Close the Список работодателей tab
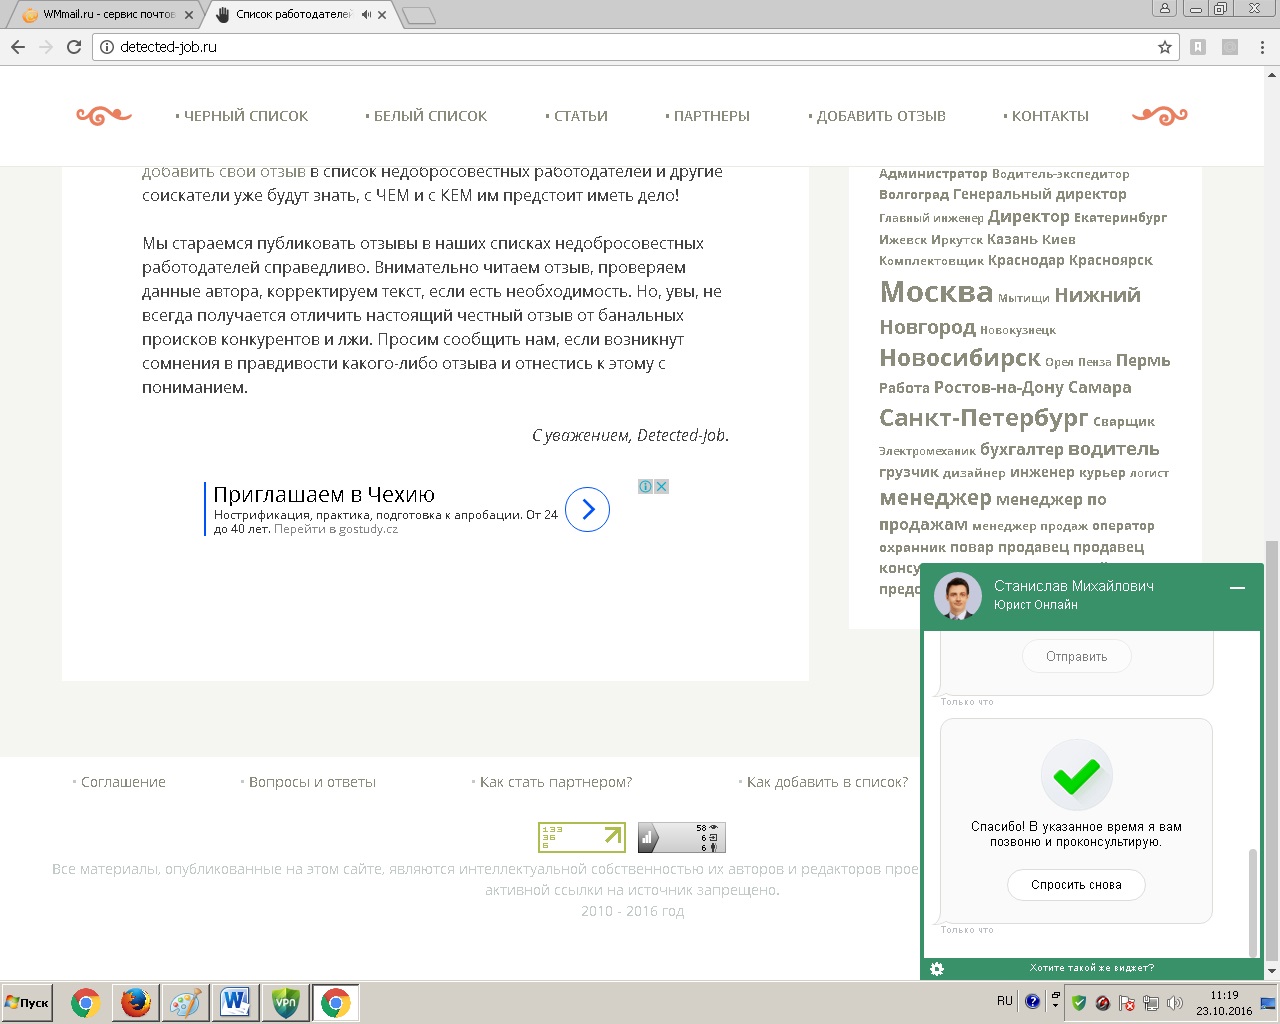The height and width of the screenshot is (1024, 1280). pyautogui.click(x=383, y=15)
